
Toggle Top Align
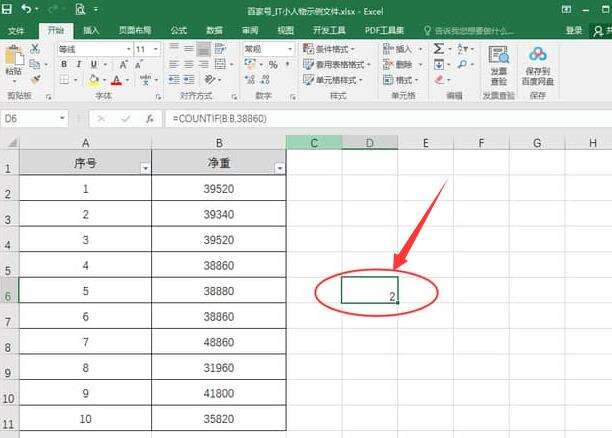174,48
